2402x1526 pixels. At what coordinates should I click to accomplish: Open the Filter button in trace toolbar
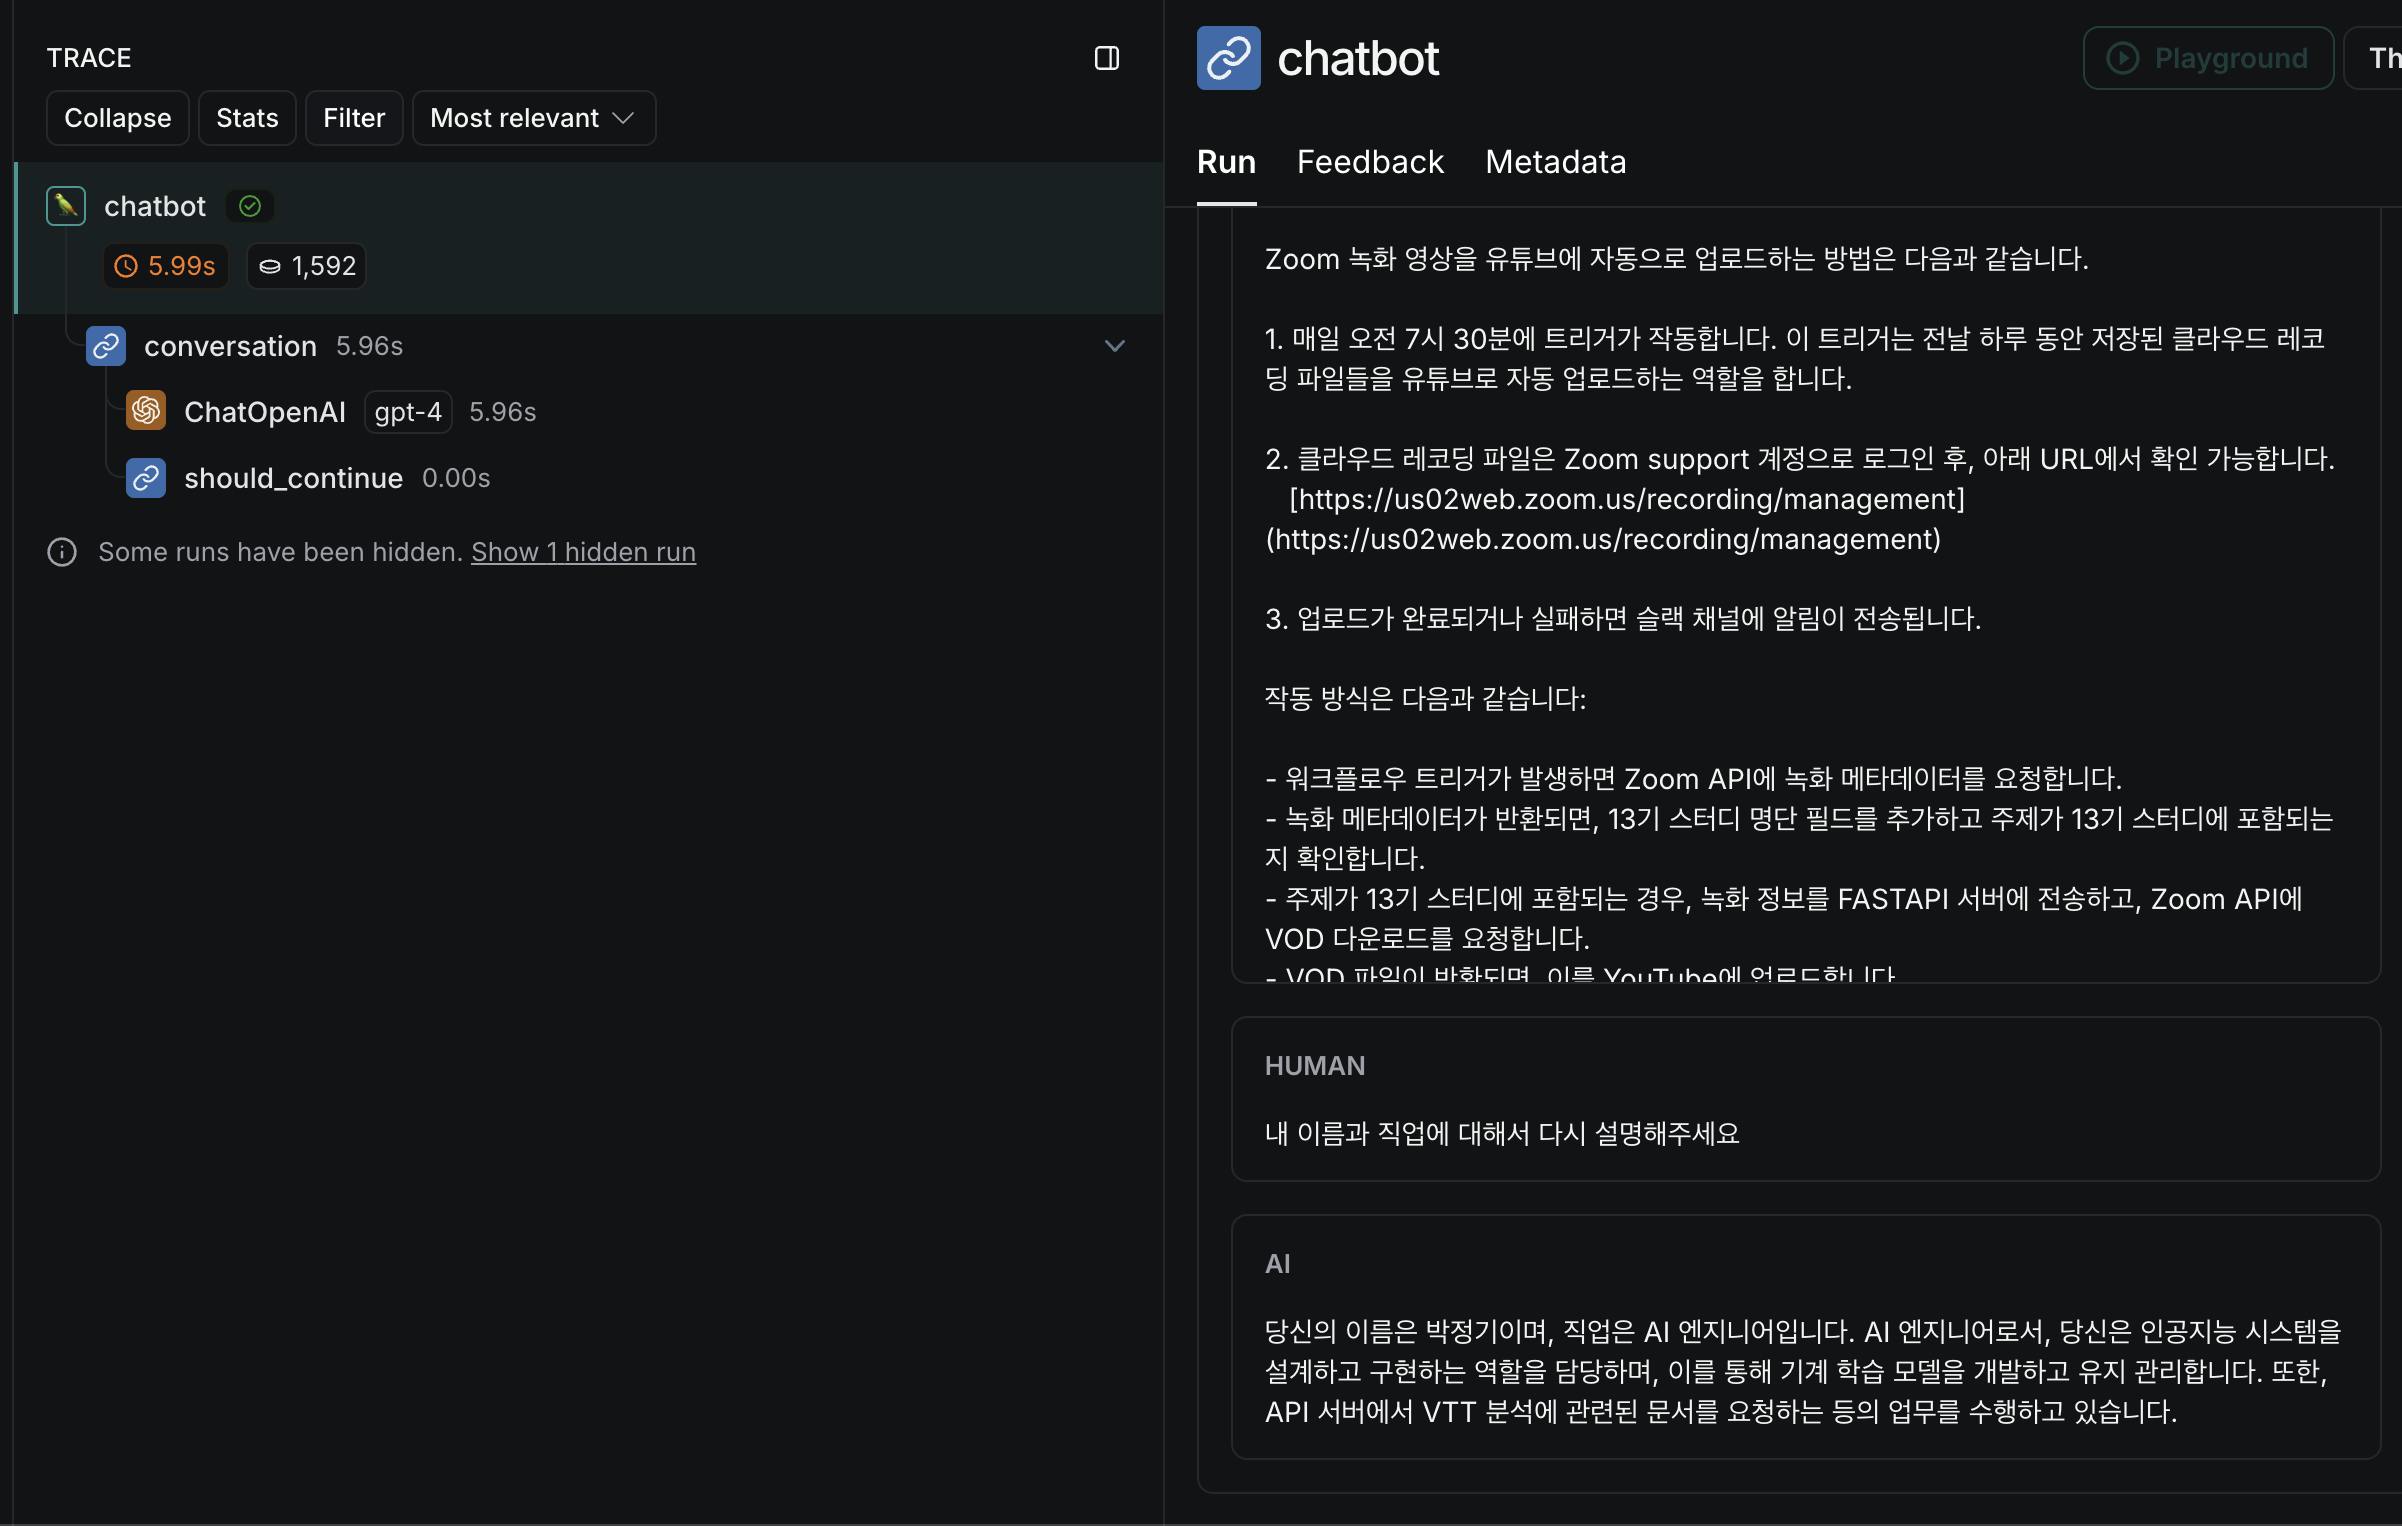(354, 118)
